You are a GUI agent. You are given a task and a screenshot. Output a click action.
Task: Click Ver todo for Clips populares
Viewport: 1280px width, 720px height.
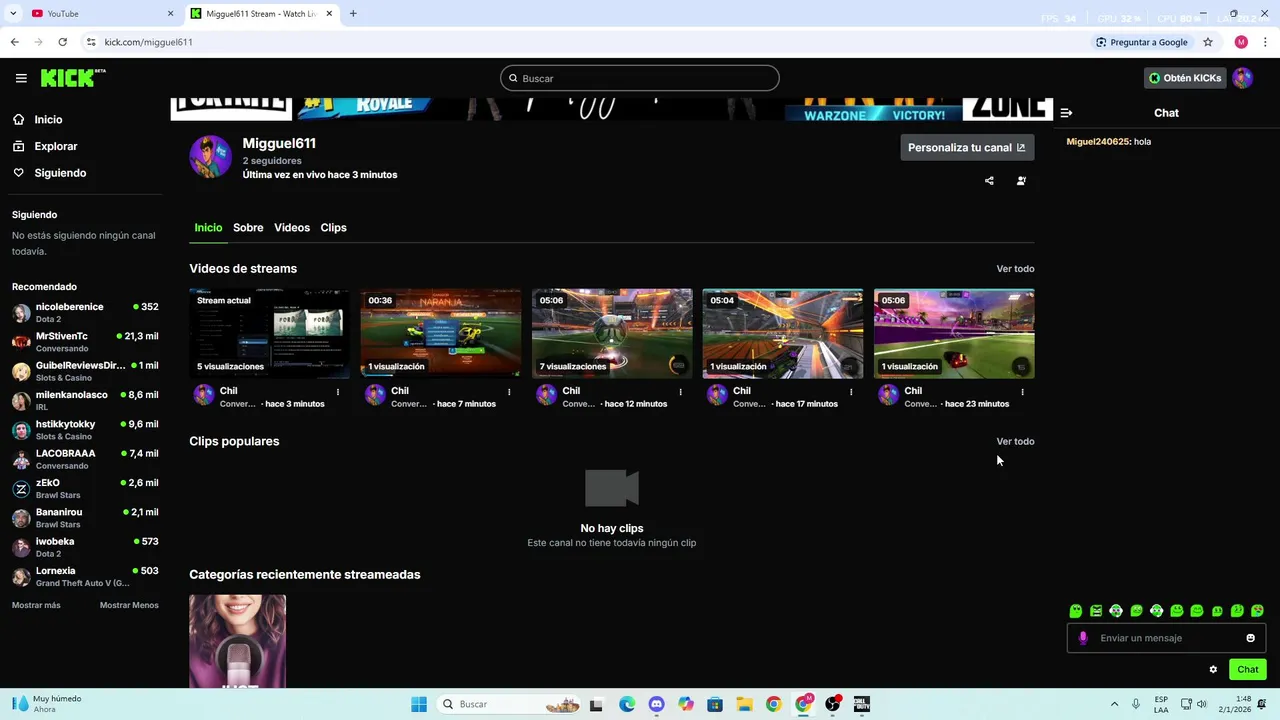coord(1015,441)
